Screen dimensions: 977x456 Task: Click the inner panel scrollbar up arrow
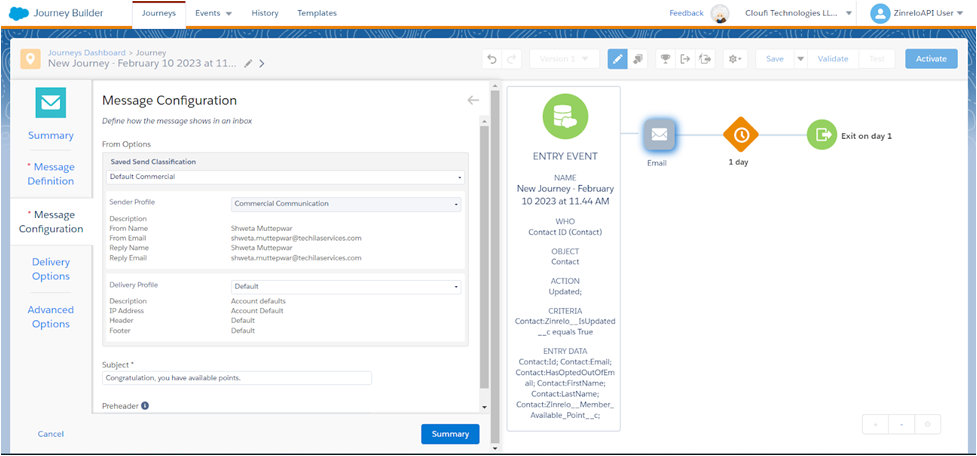[485, 119]
